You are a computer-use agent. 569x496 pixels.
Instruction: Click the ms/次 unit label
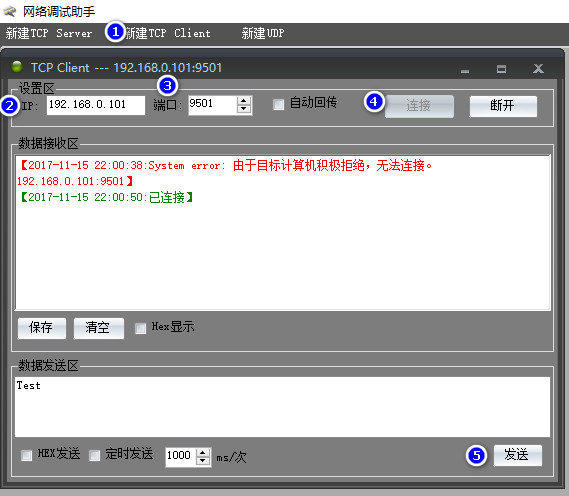tap(231, 457)
